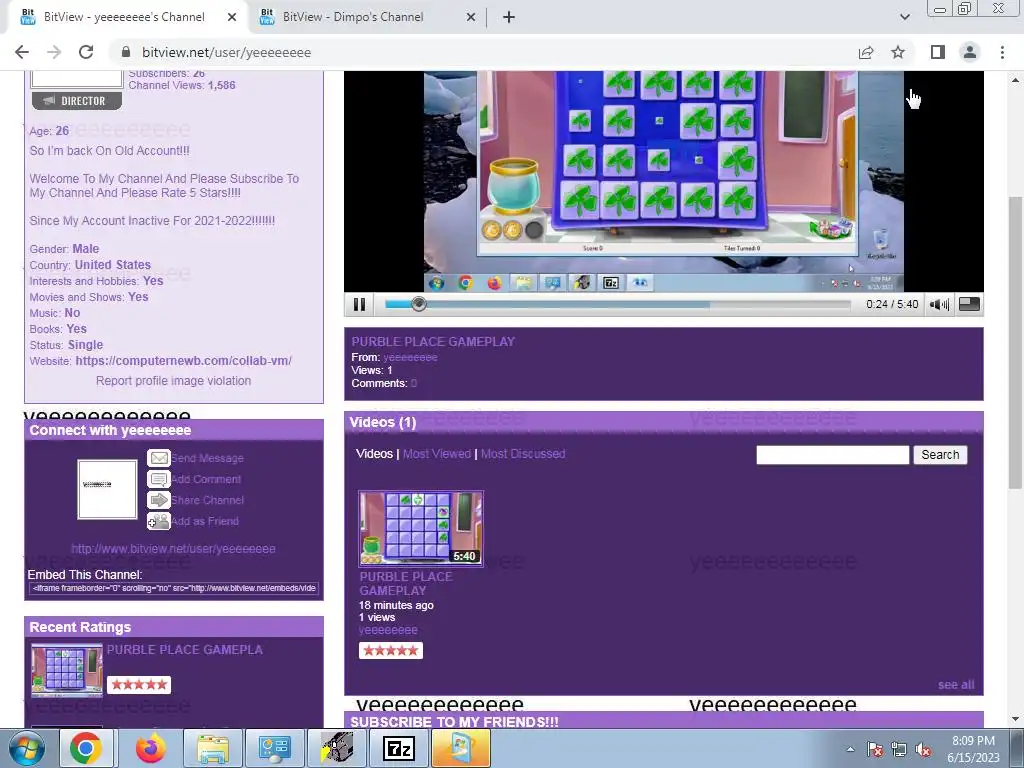1024x768 pixels.
Task: Open Add as Friend link
Action: (205, 521)
